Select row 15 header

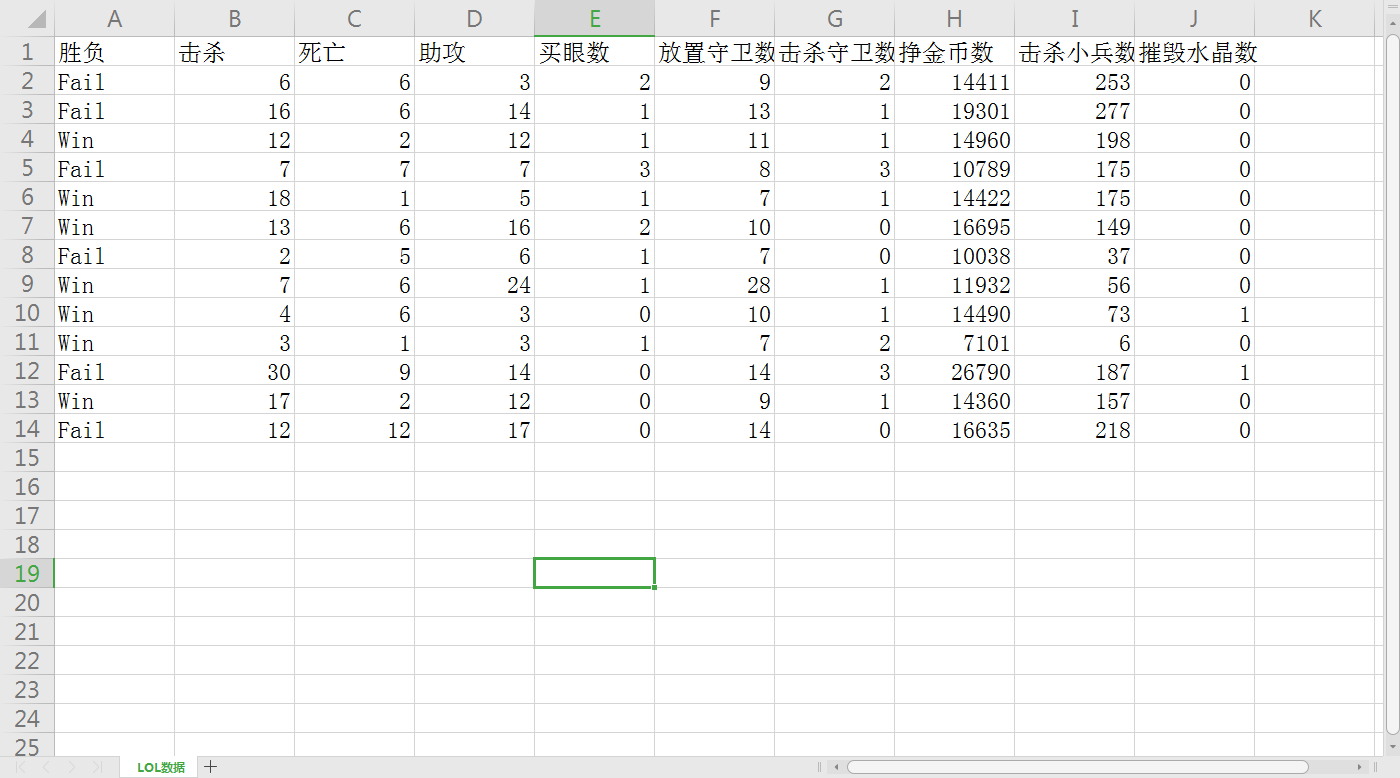[x=27, y=458]
